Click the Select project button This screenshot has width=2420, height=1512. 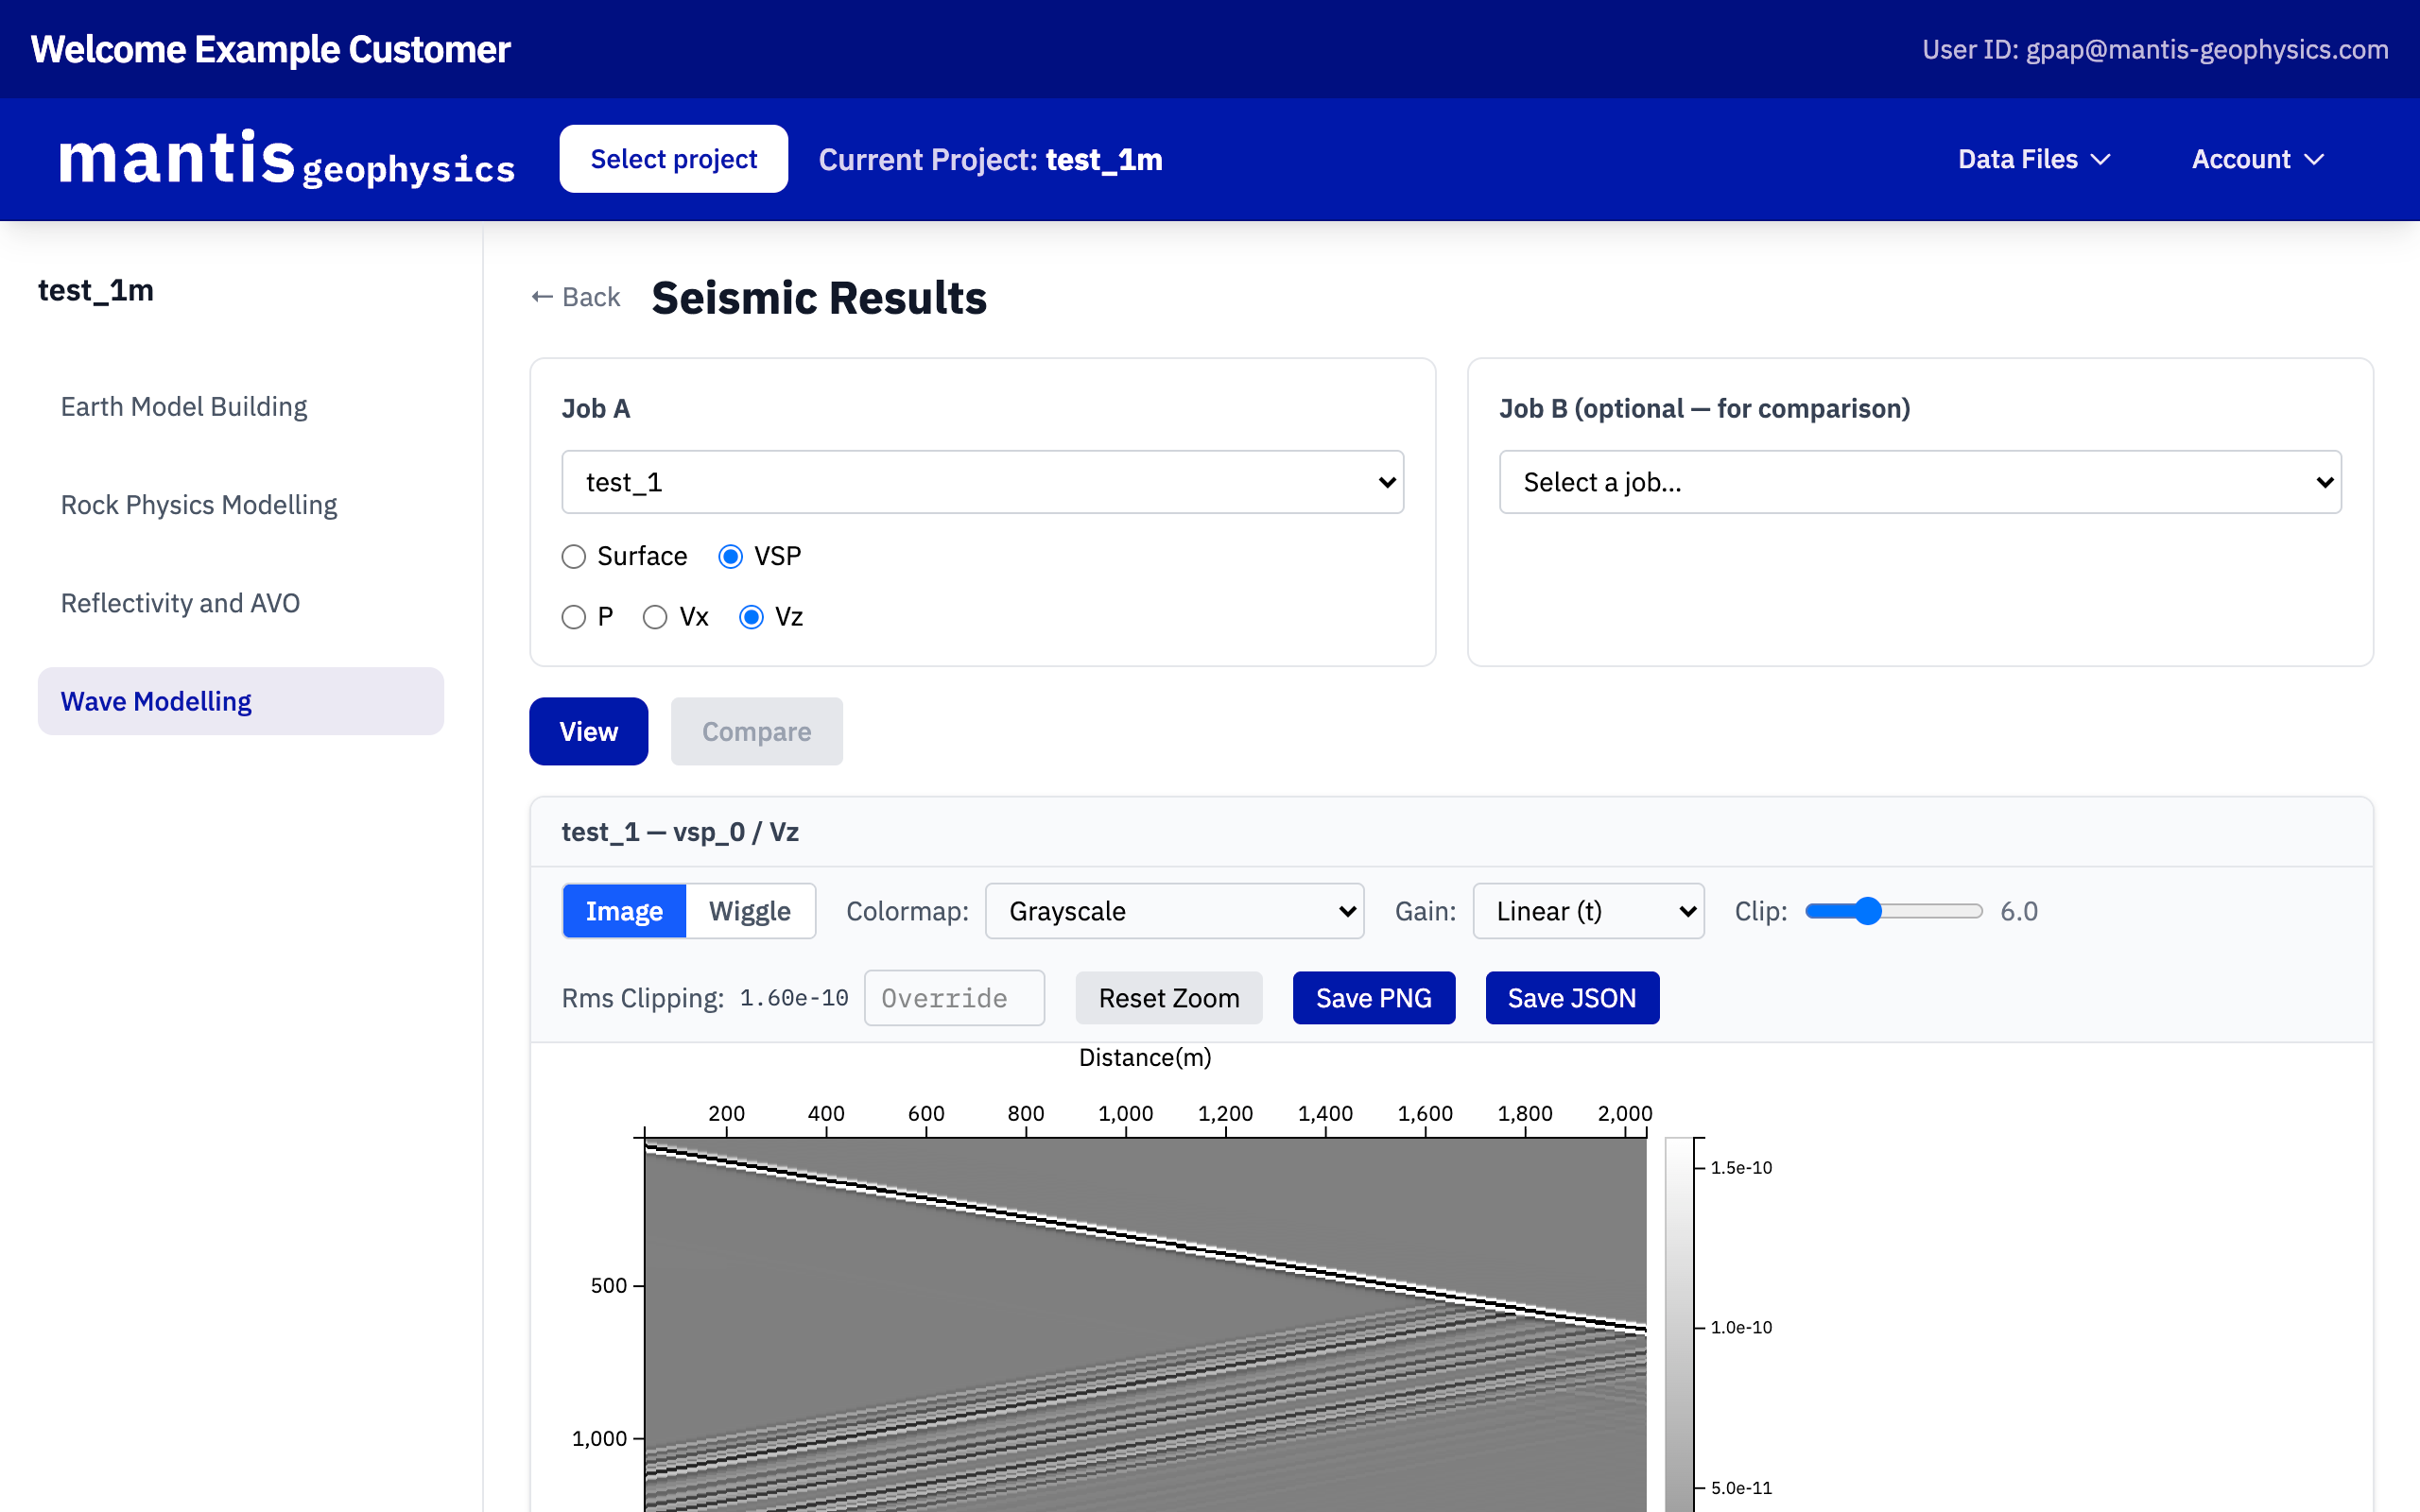[674, 159]
